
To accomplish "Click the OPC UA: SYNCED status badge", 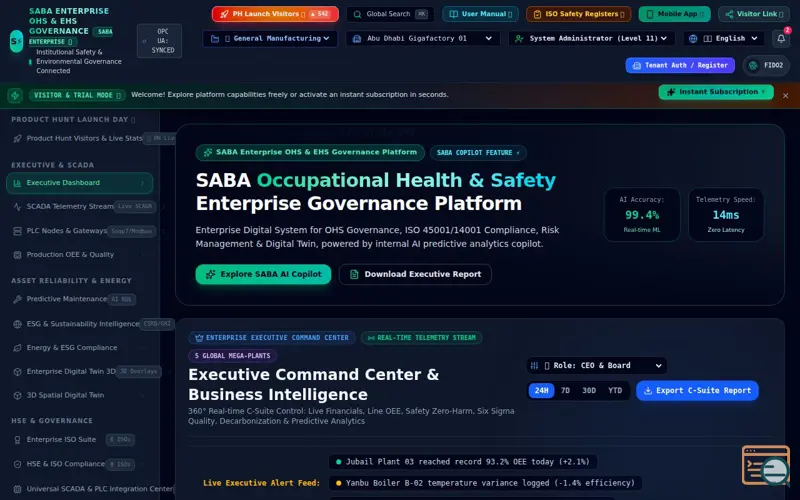I will click(x=159, y=41).
